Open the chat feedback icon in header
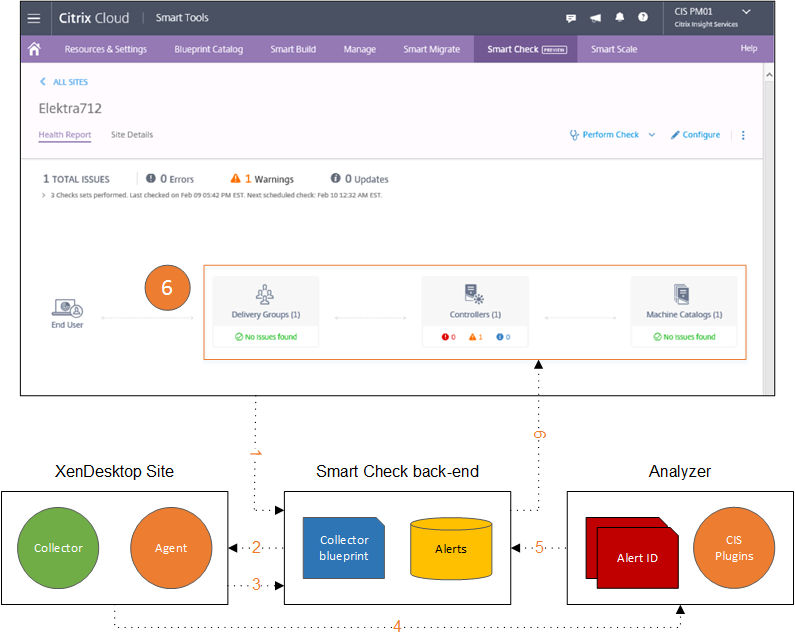This screenshot has height=644, width=795. pos(571,18)
